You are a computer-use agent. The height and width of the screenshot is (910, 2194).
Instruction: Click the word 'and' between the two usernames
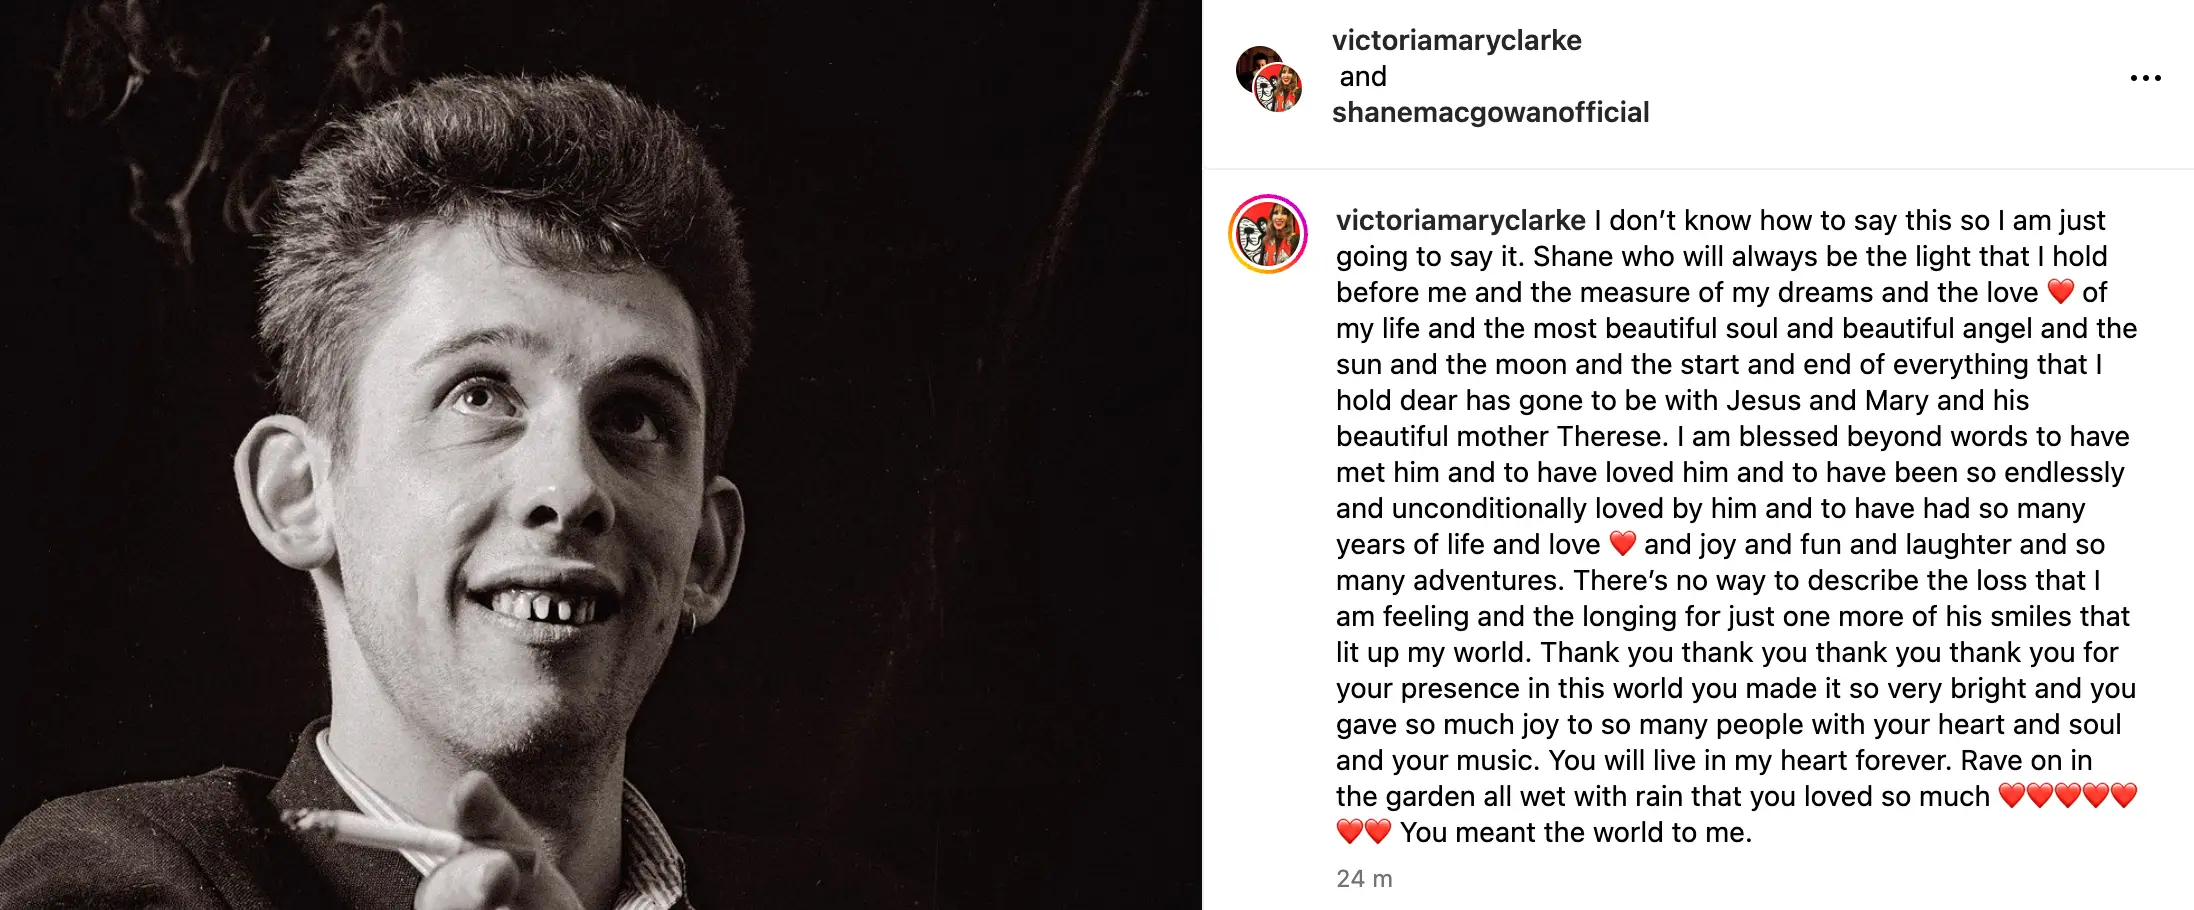(1361, 76)
